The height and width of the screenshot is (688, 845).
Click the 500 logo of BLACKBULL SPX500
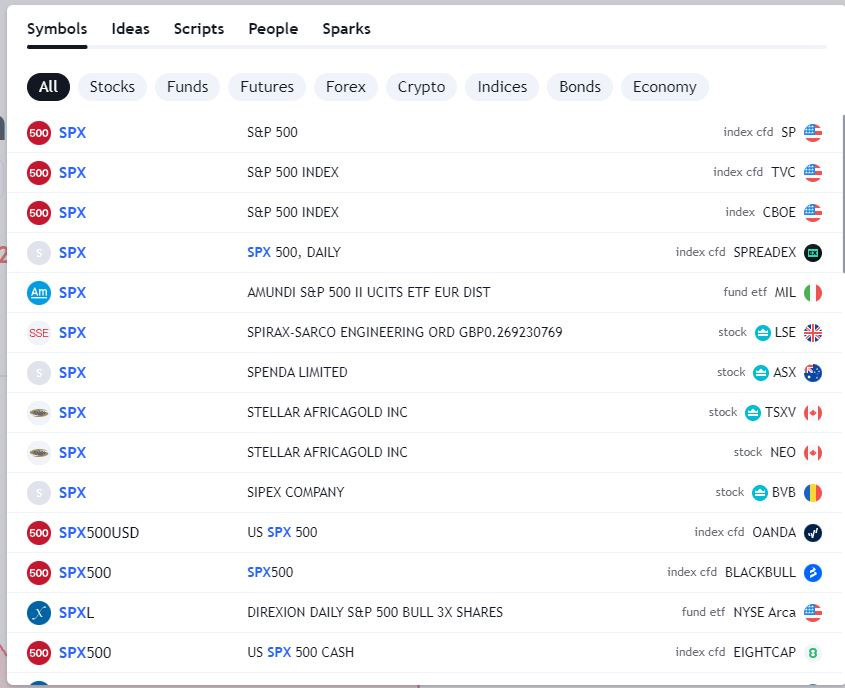coord(39,573)
